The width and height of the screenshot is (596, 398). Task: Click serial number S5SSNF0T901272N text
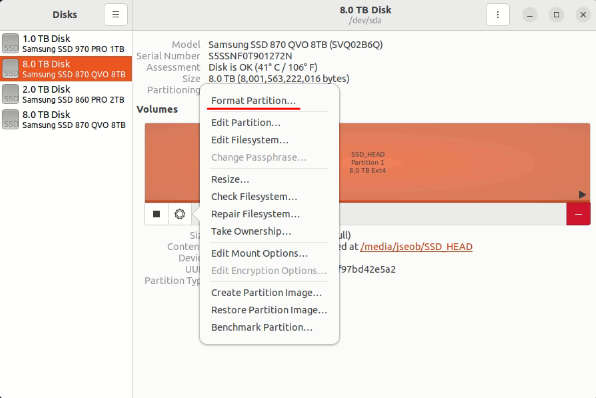pyautogui.click(x=250, y=56)
